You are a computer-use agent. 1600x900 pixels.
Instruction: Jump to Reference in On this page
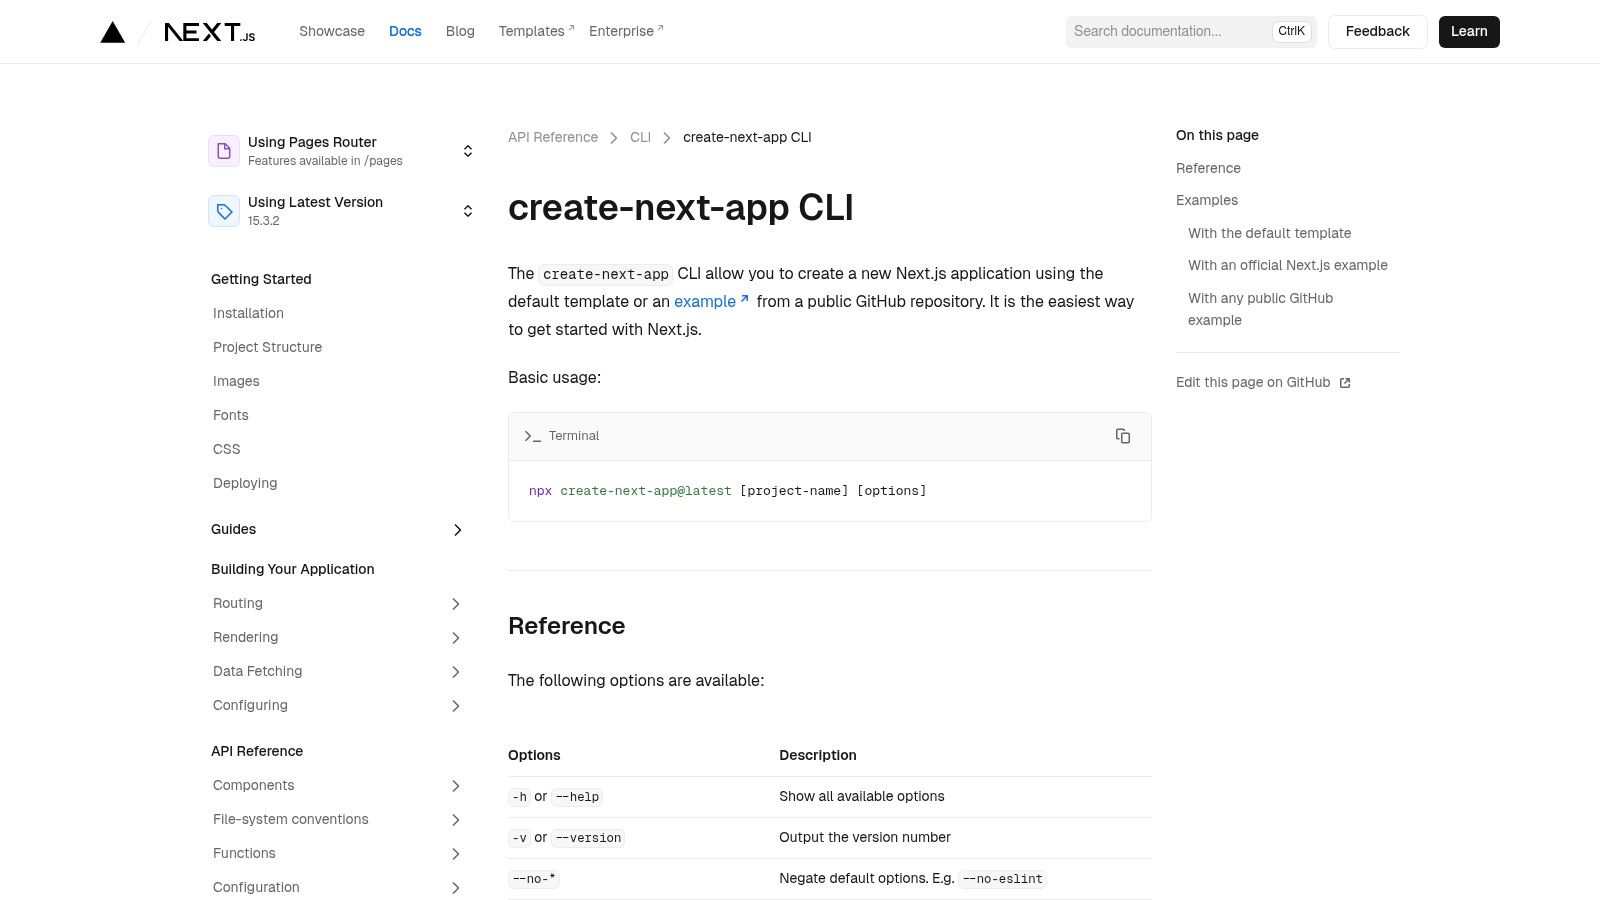(1208, 168)
